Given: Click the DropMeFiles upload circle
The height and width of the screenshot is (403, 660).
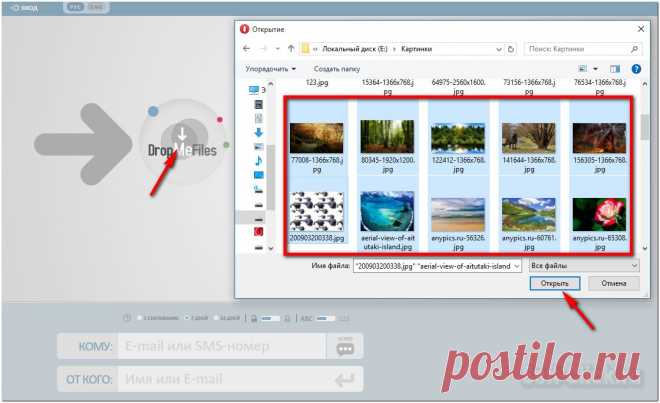Looking at the screenshot, I should coord(182,141).
